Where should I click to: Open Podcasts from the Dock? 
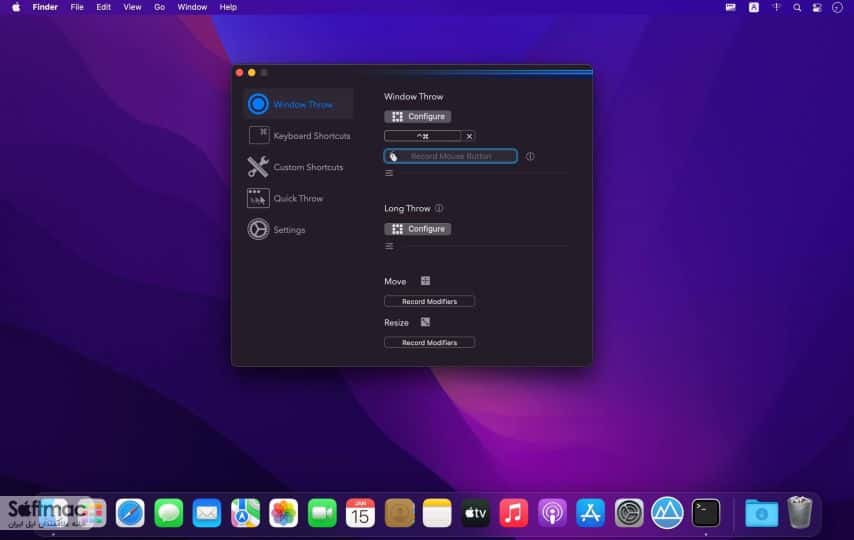coord(552,513)
